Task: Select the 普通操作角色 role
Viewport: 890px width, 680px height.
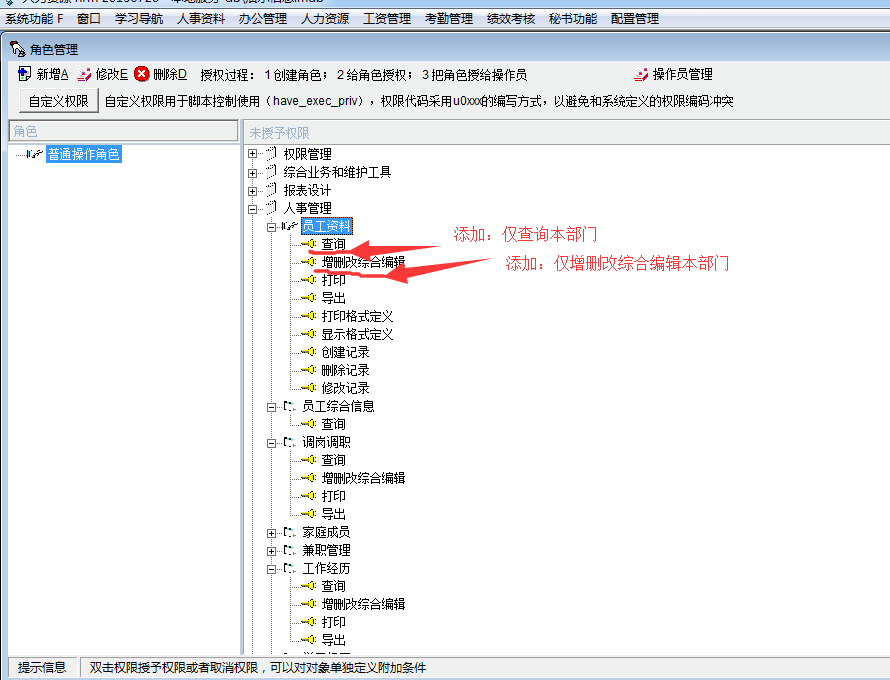Action: click(x=84, y=154)
